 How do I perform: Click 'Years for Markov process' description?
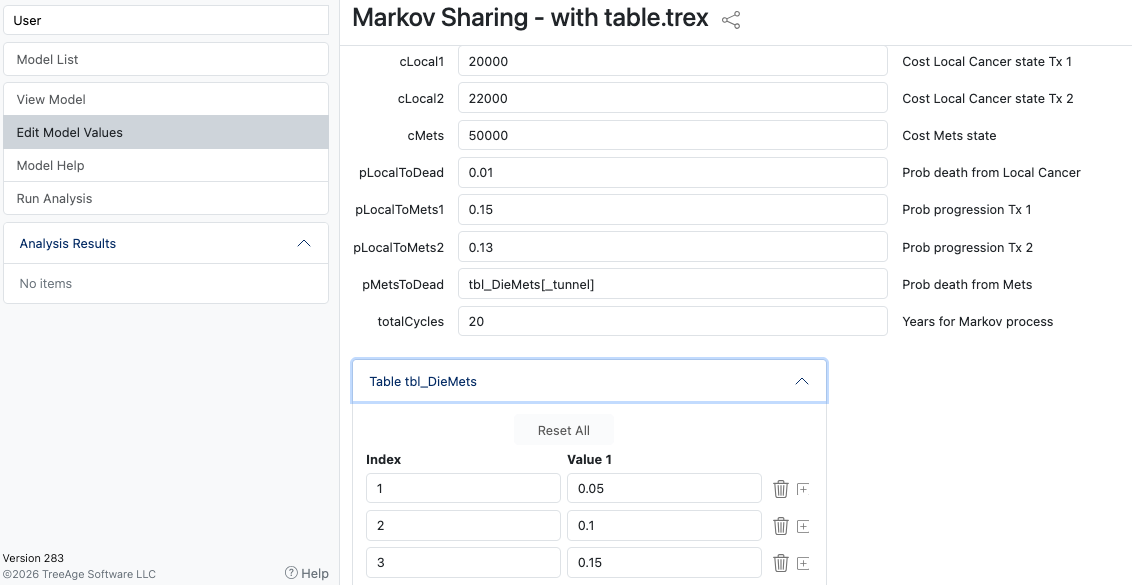tap(978, 321)
